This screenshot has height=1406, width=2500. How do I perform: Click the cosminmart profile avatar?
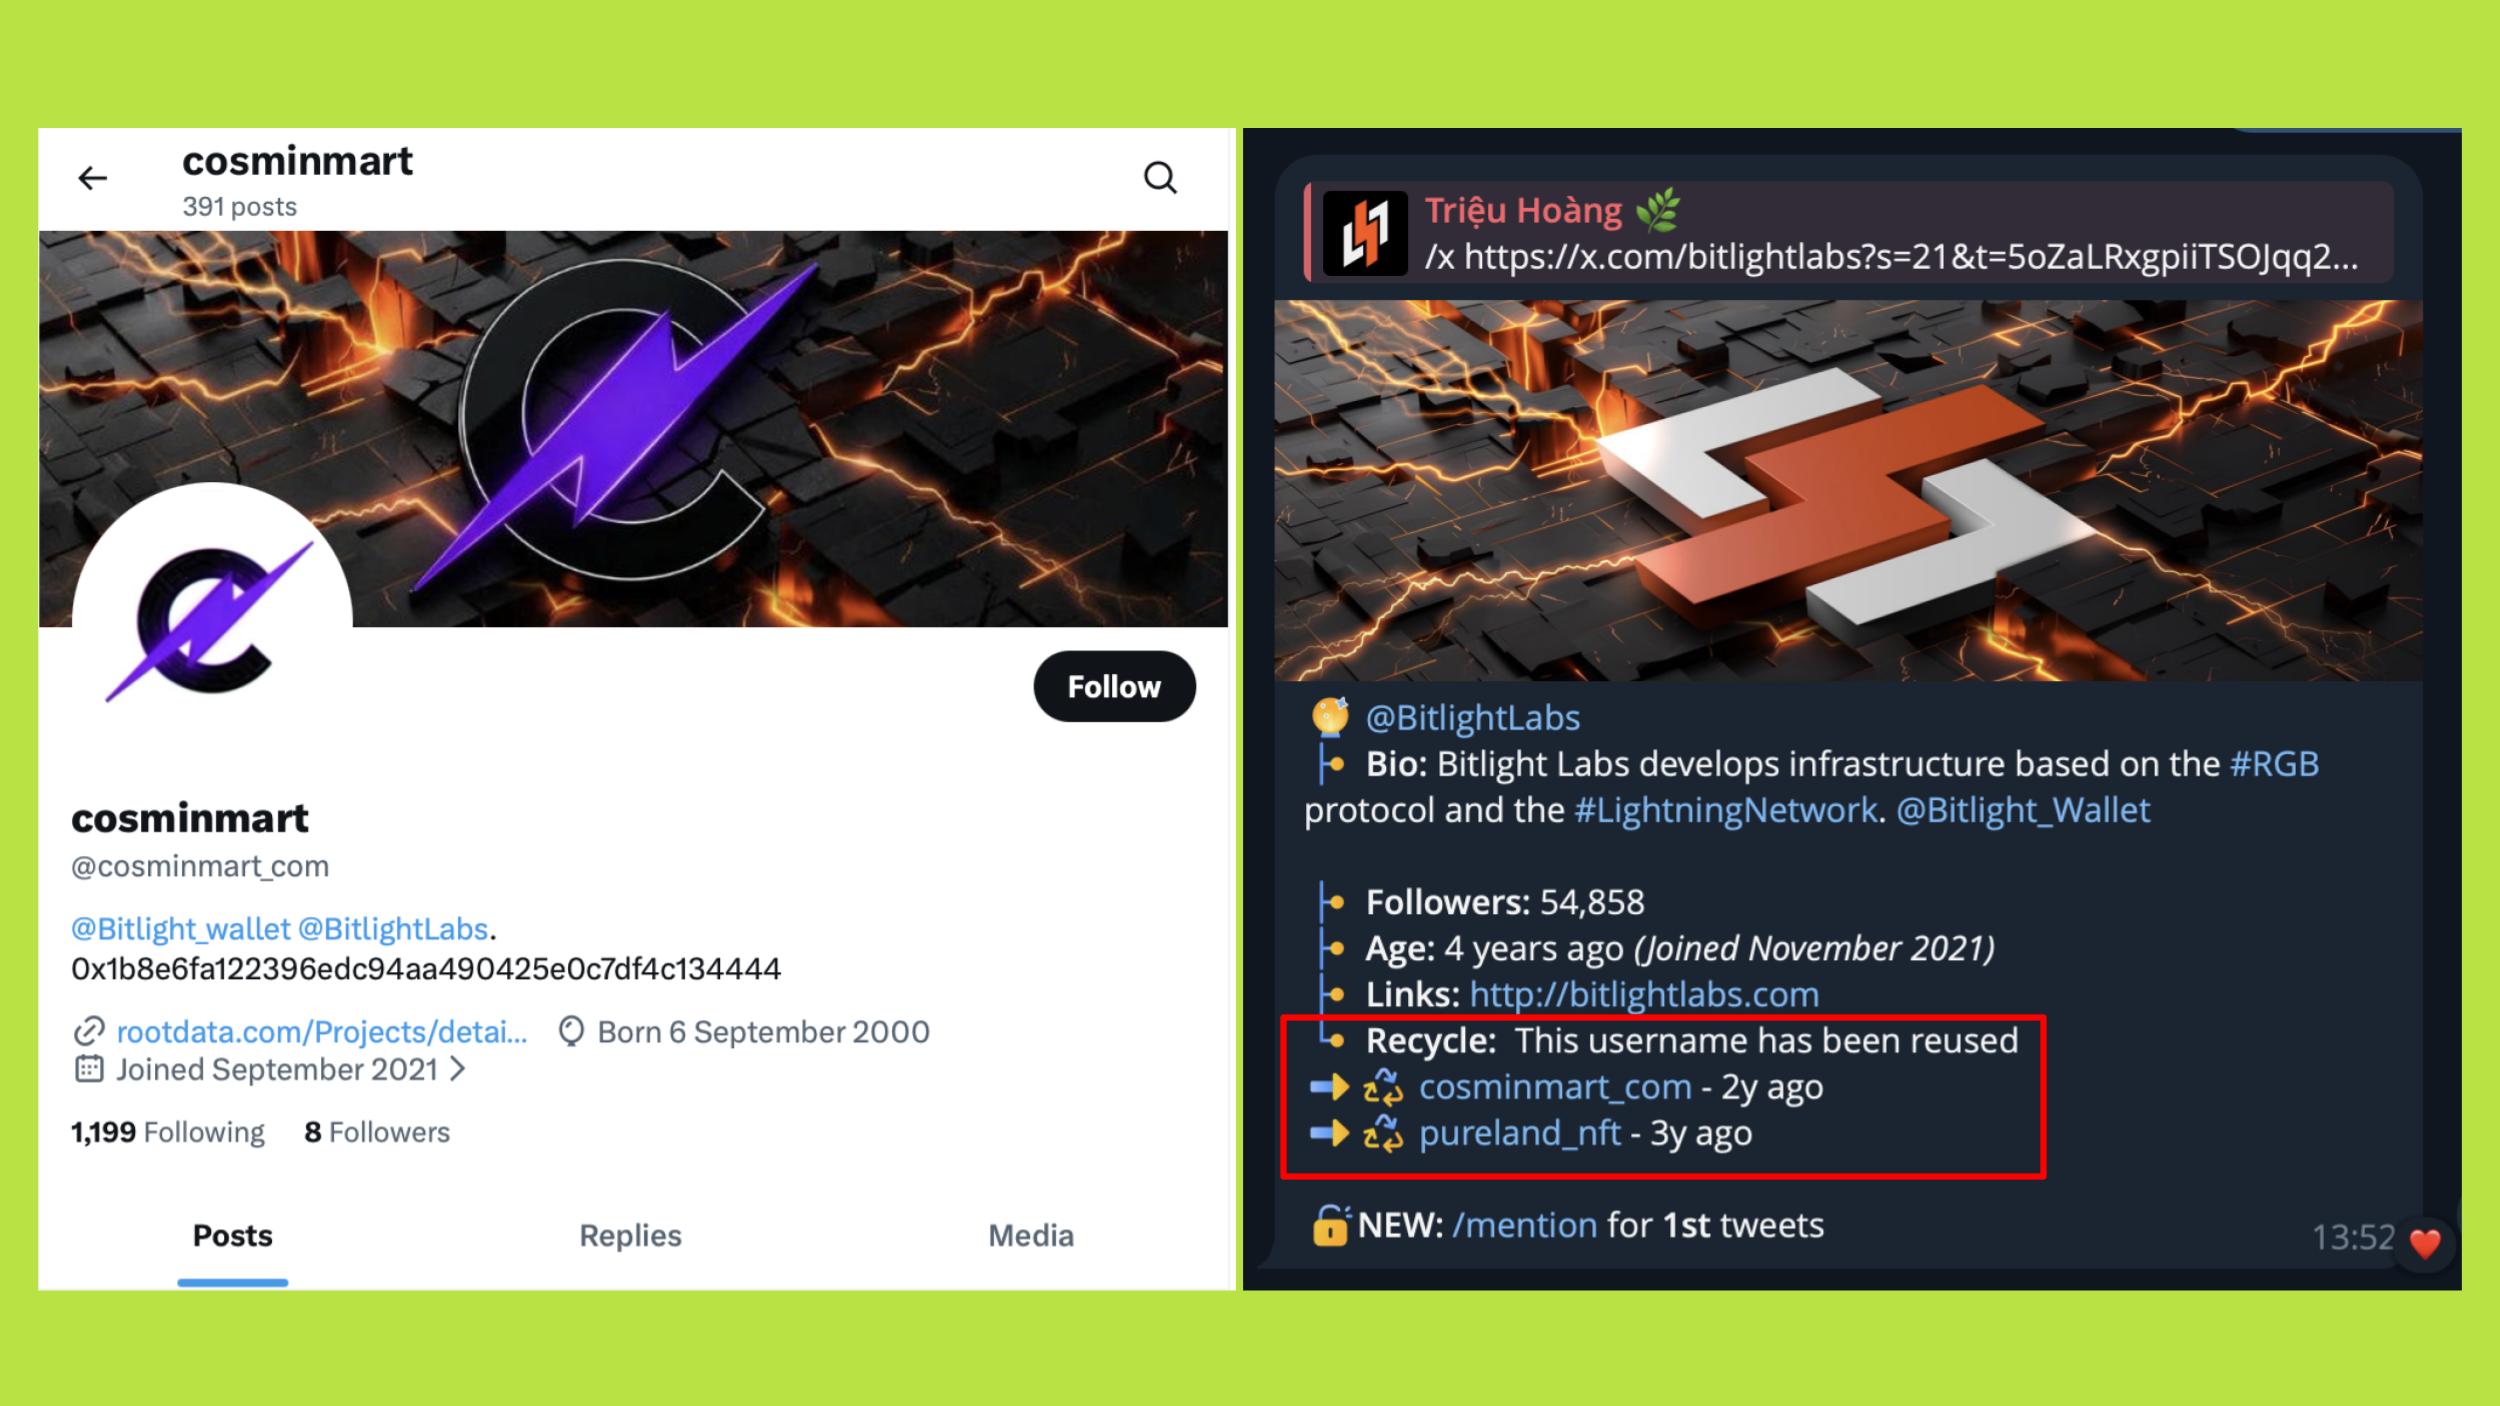(x=212, y=622)
